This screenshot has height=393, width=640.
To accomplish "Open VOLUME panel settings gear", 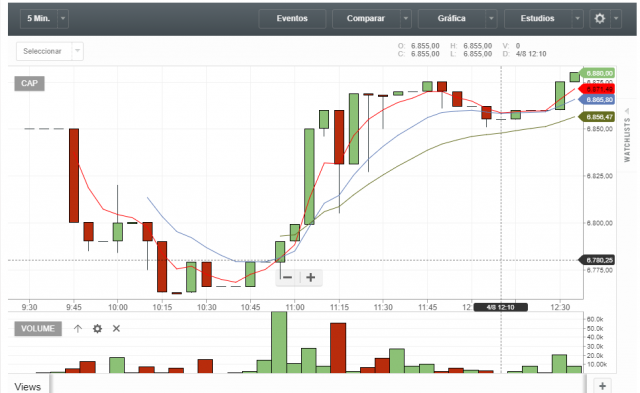I will point(97,329).
